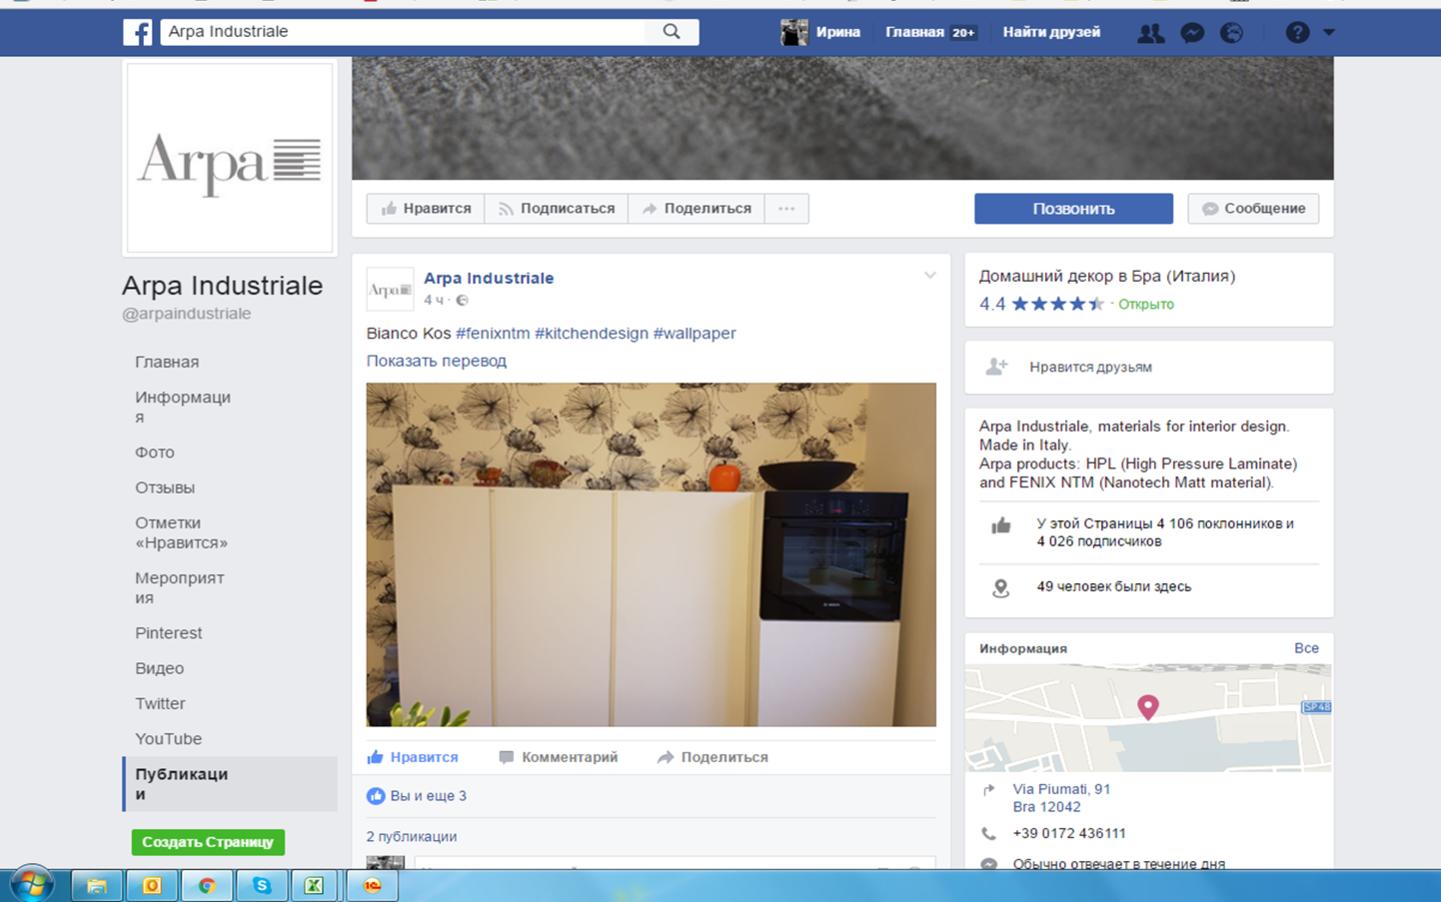The width and height of the screenshot is (1441, 902).
Task: Open Информация in the page sidebar
Action: coord(183,407)
